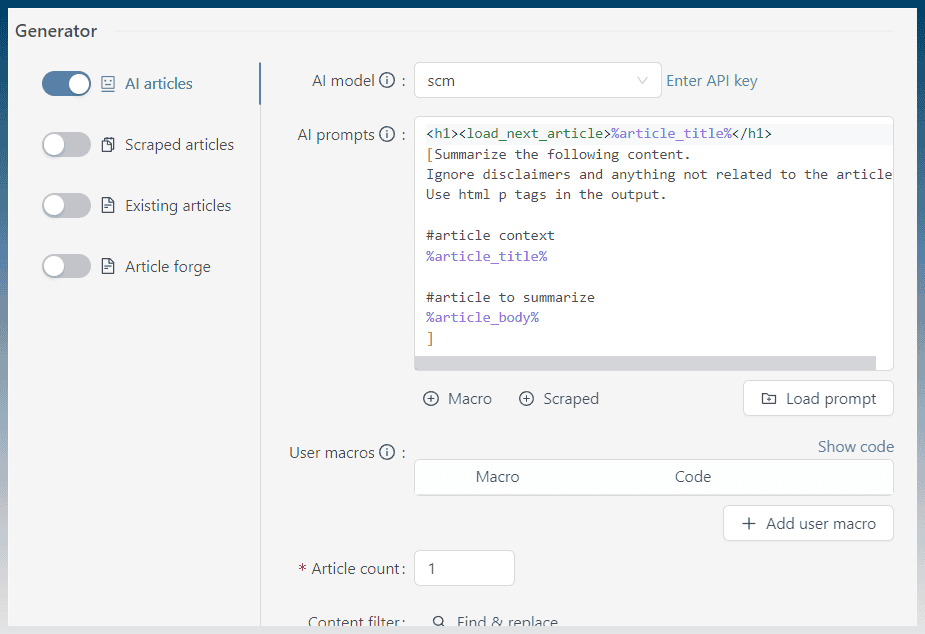Enable the Existing articles switch
Image resolution: width=925 pixels, height=634 pixels.
coord(66,206)
